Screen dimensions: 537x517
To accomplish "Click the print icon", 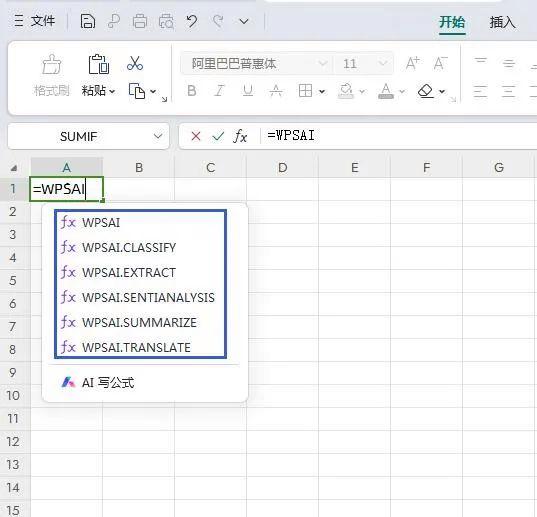I will point(140,21).
